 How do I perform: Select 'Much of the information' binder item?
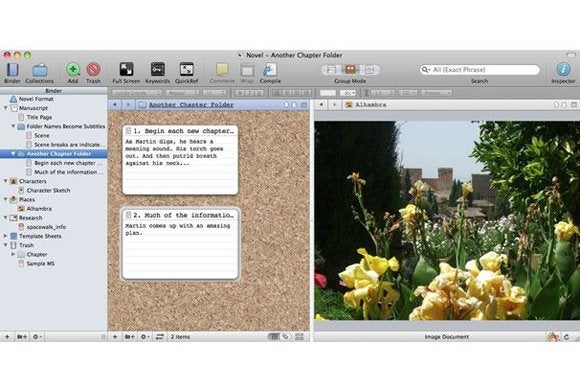[x=65, y=172]
